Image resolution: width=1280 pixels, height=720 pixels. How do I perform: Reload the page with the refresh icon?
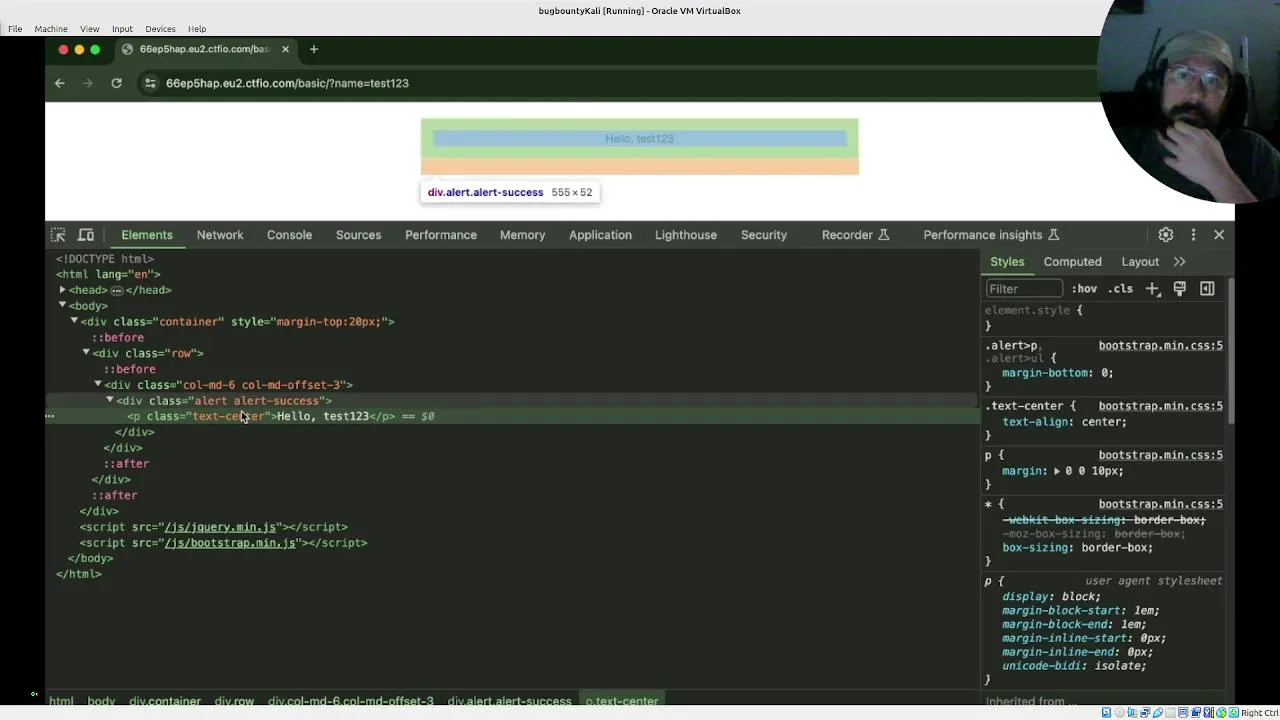tap(116, 83)
